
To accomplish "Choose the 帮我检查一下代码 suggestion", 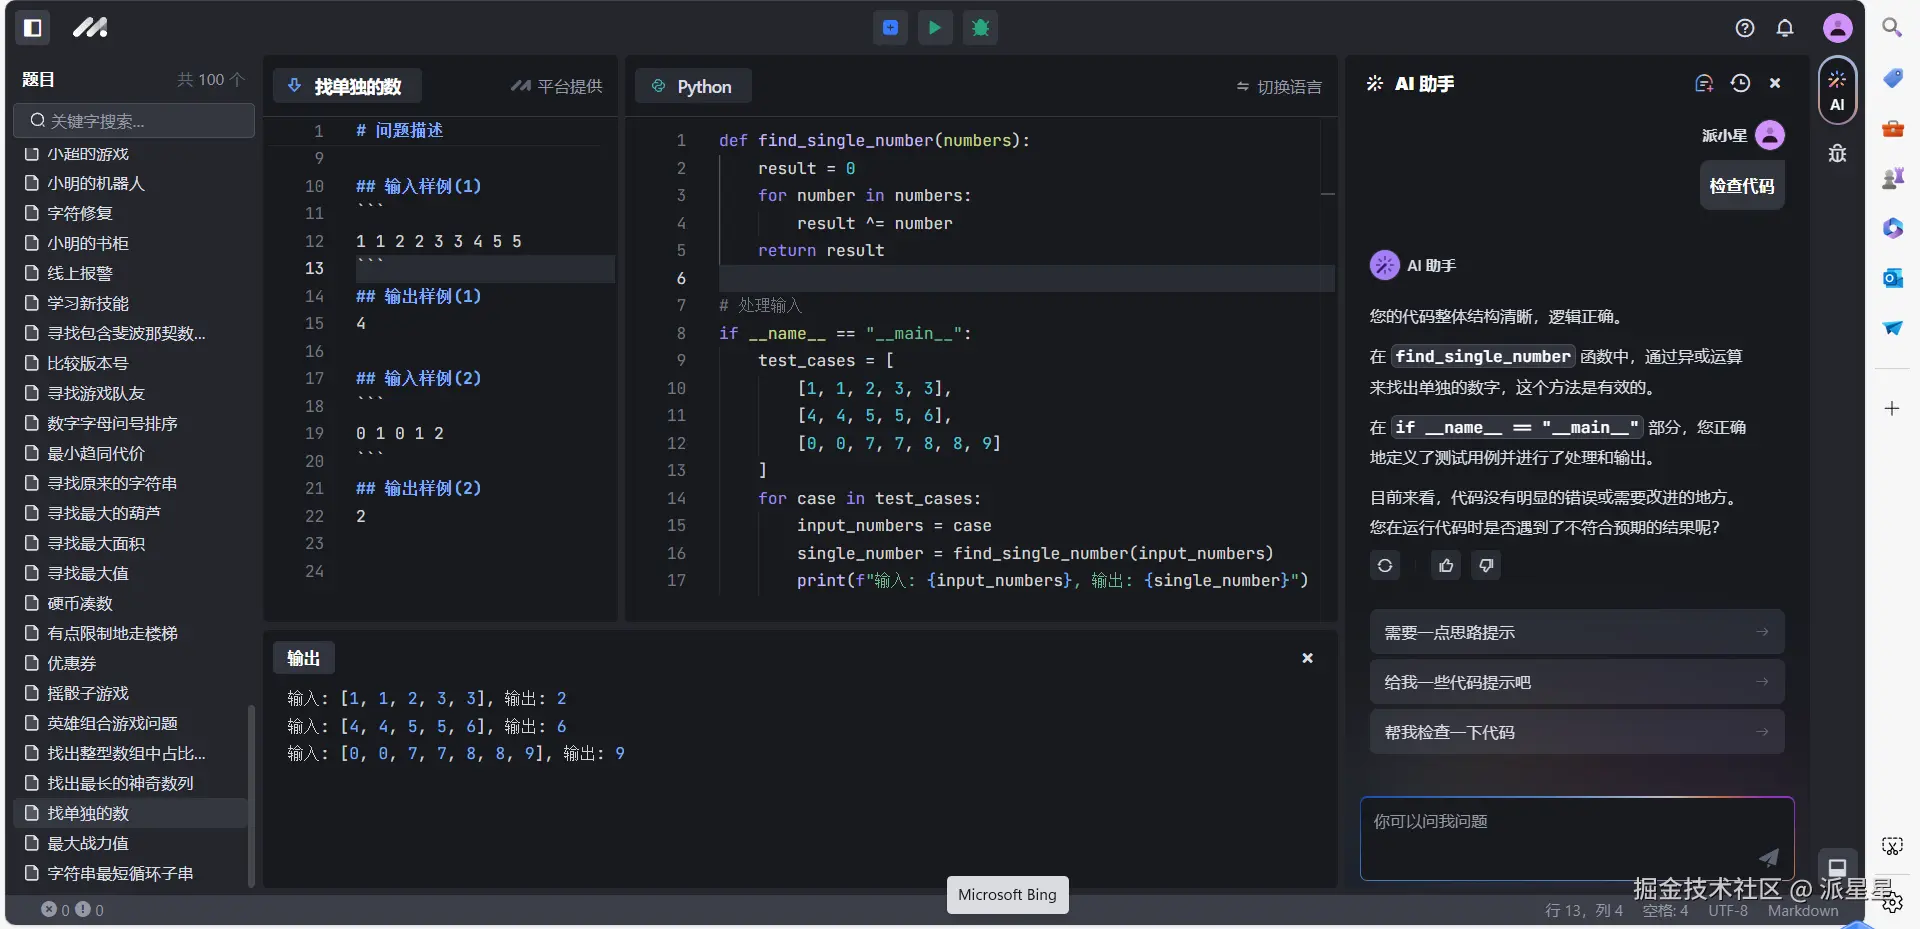I will click(x=1577, y=732).
